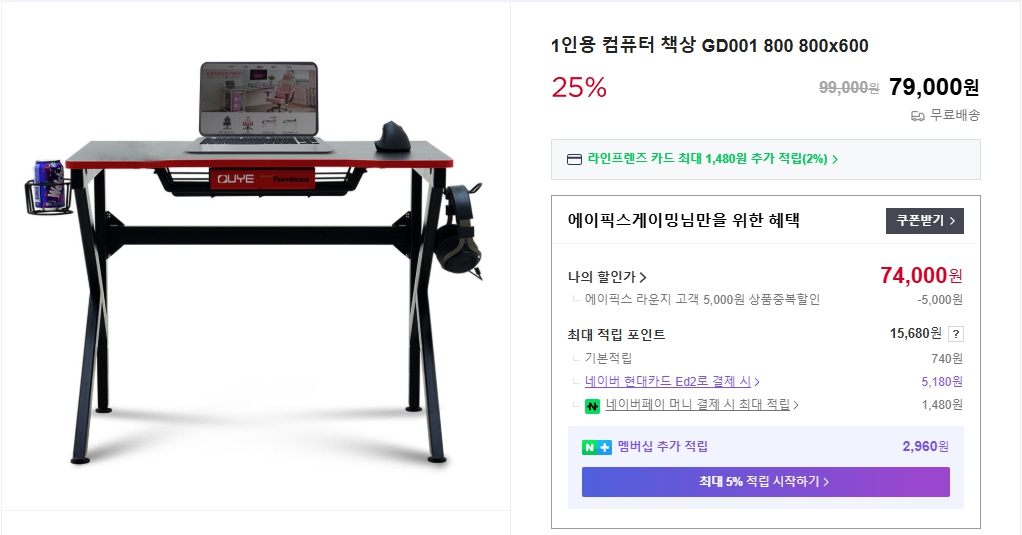Click the card icon in 라인프렌즈 banner

click(574, 160)
